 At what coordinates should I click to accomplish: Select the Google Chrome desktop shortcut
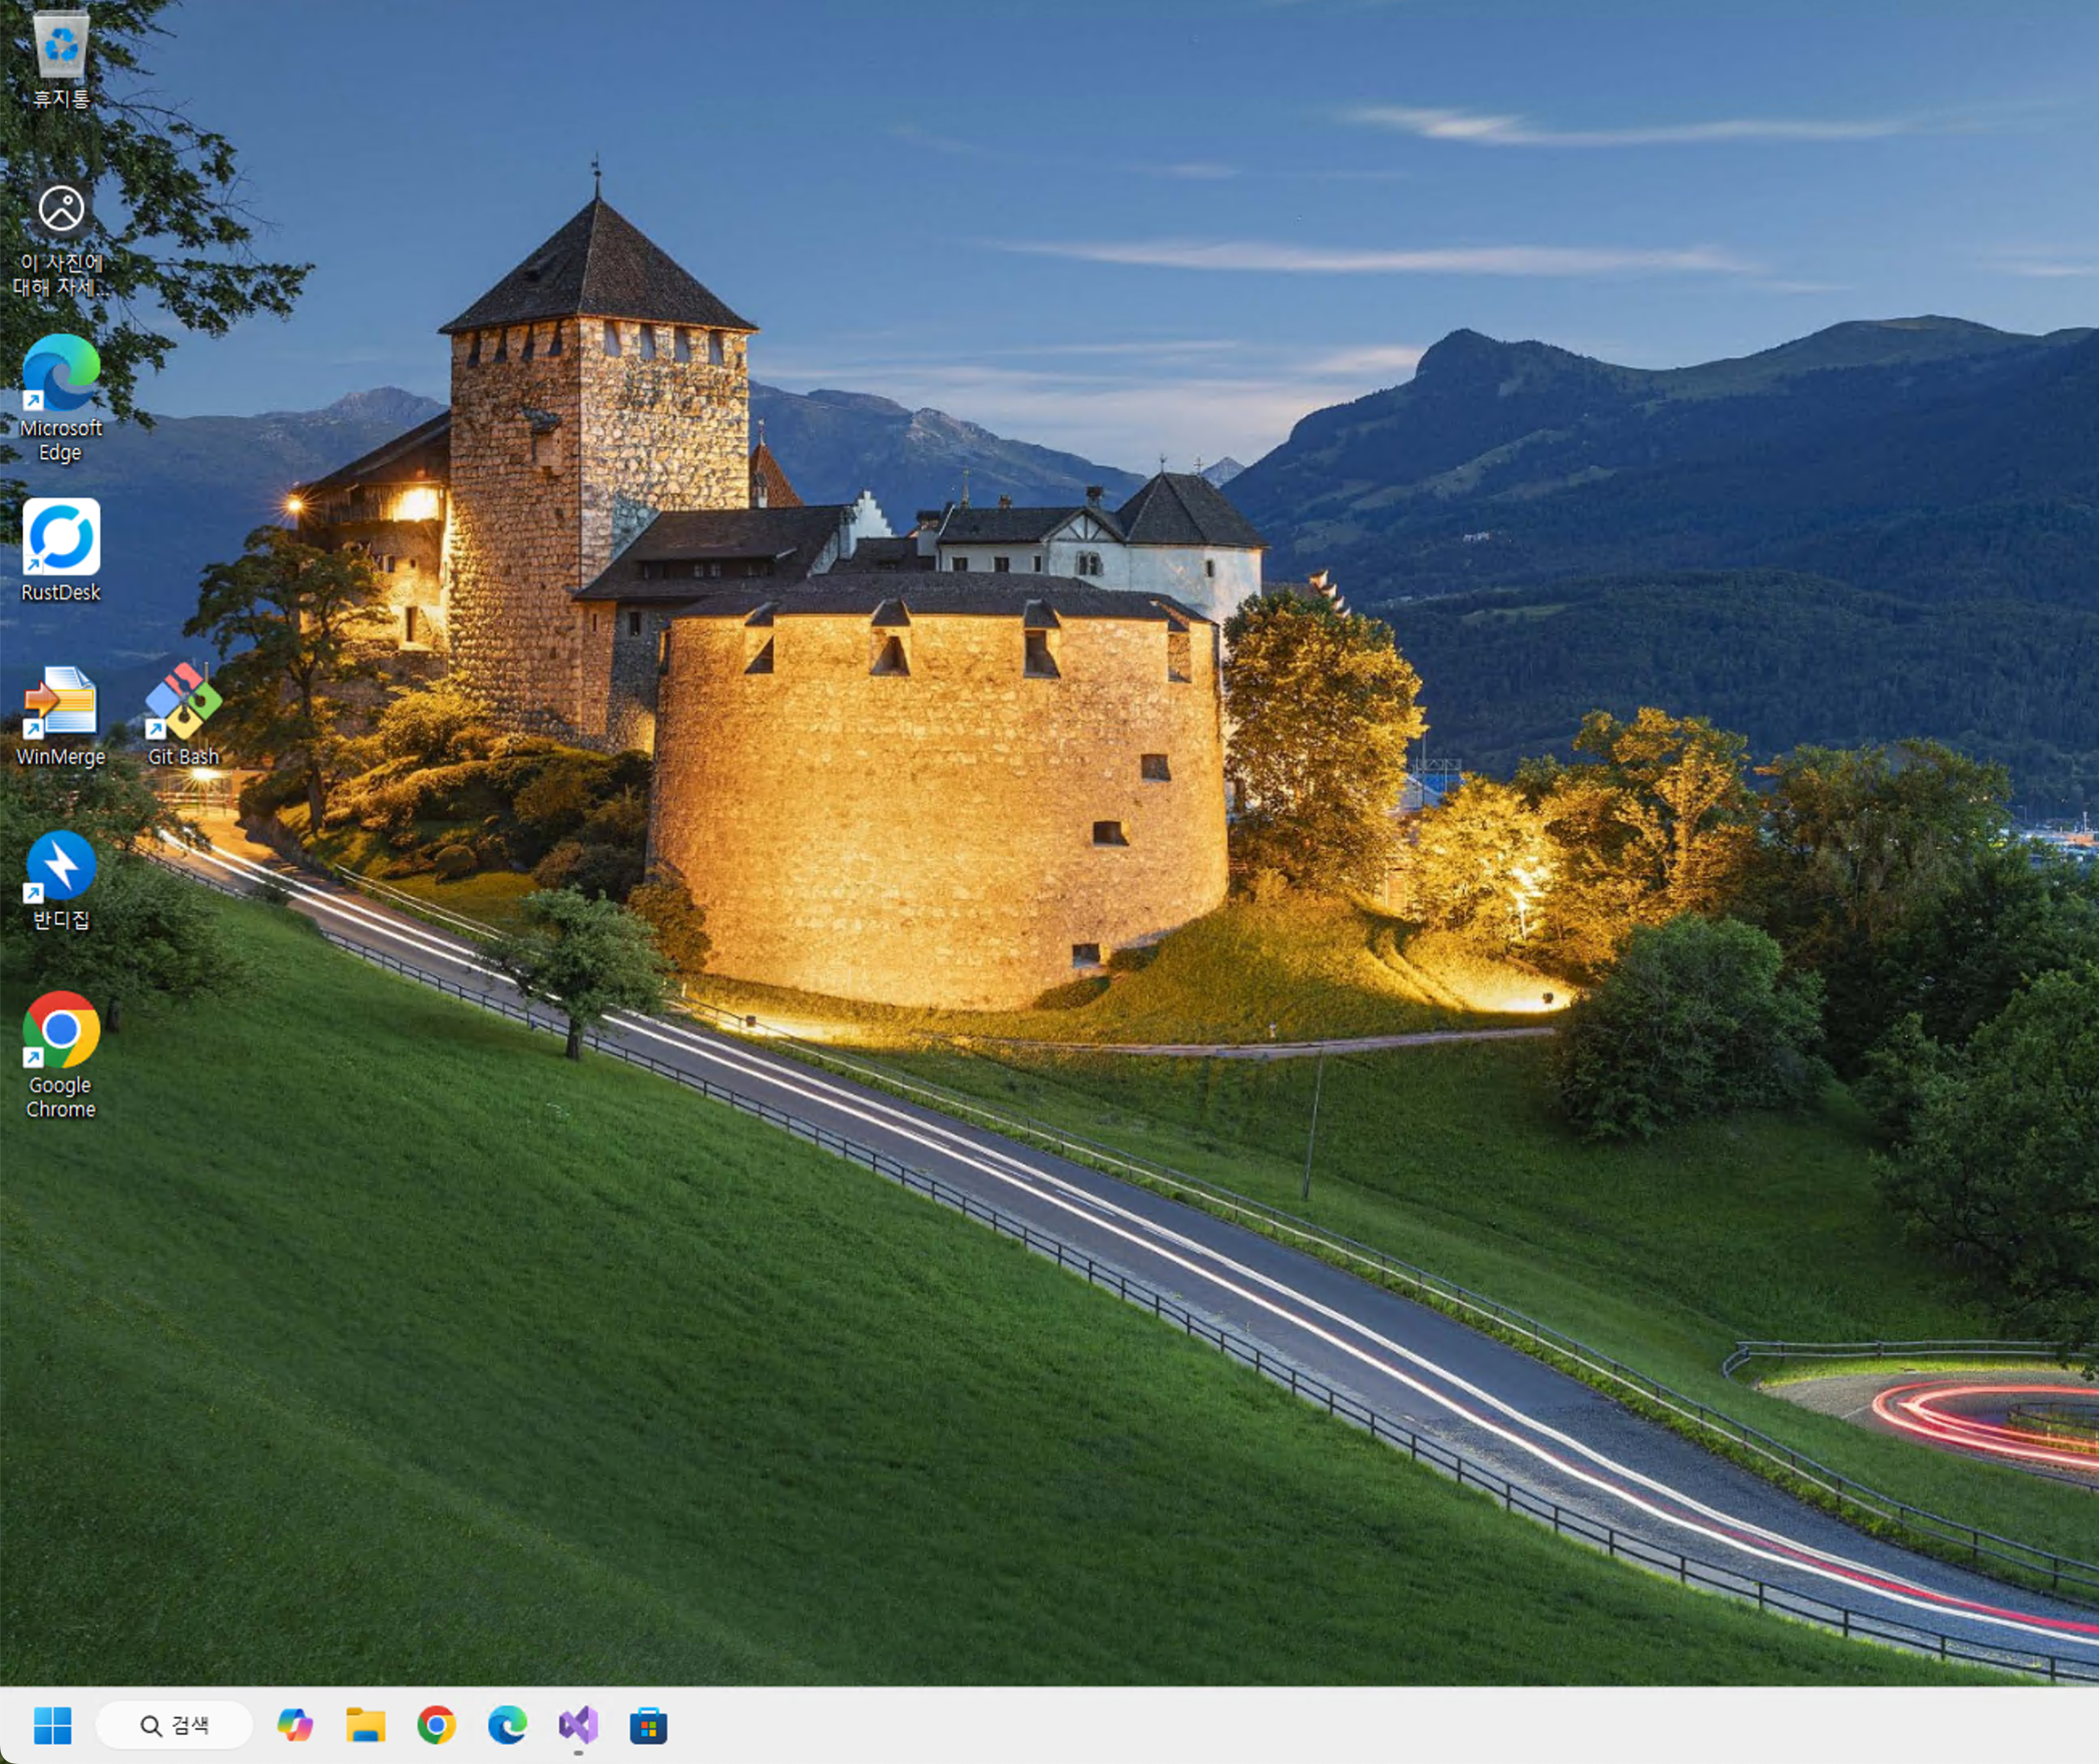click(61, 1030)
